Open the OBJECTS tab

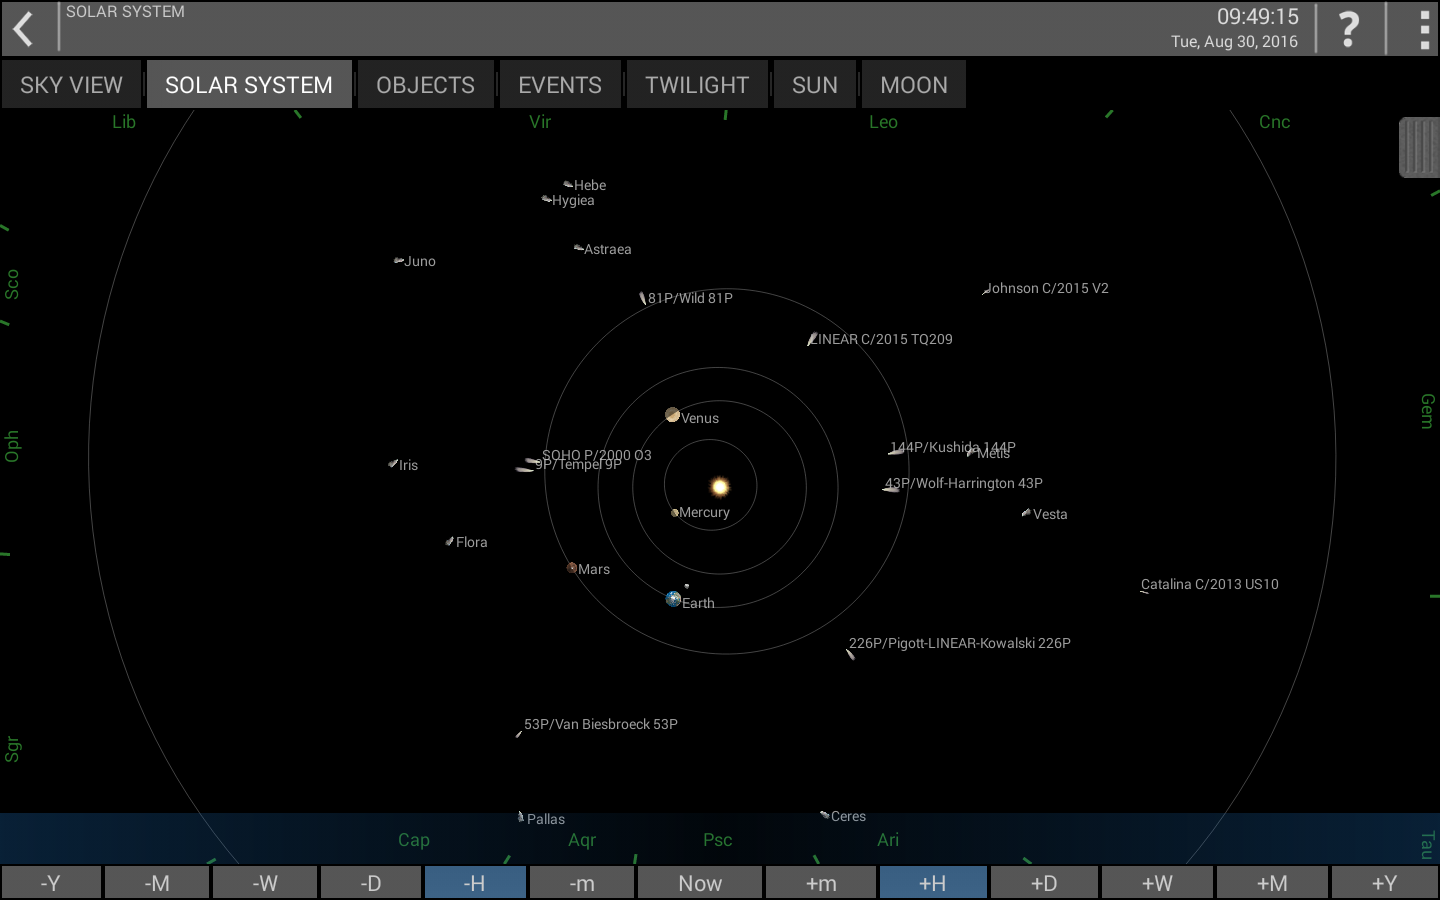point(426,85)
